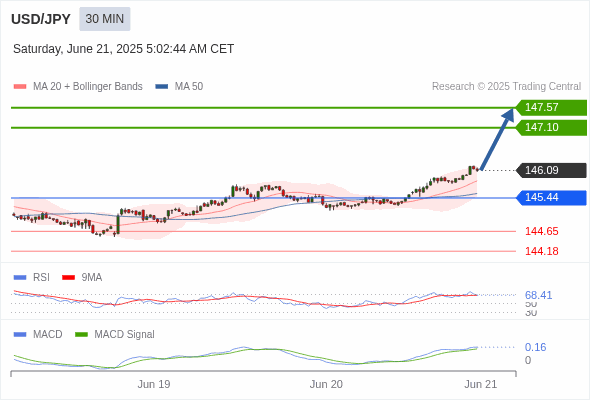
Task: Click the MA 20 + Bollinger Bands legend swatch
Action: (x=20, y=87)
